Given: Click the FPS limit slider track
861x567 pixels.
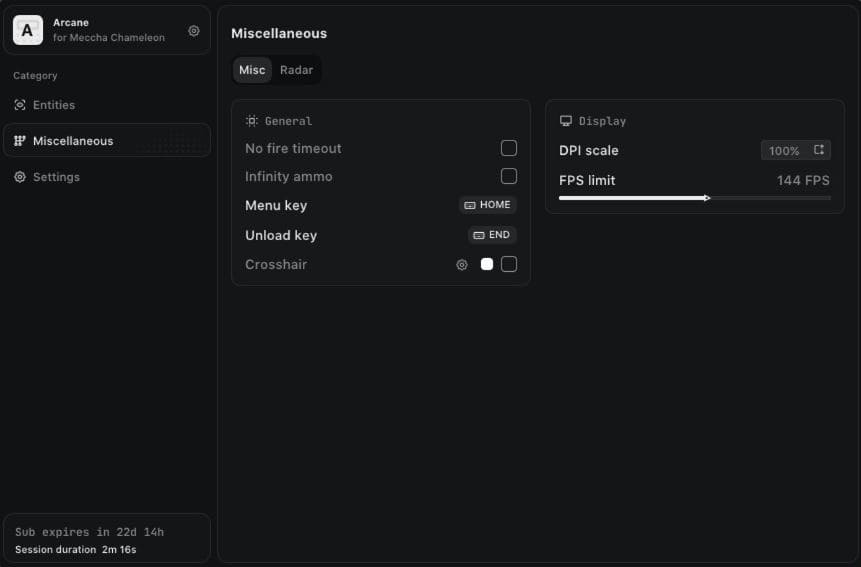Looking at the screenshot, I should (695, 198).
